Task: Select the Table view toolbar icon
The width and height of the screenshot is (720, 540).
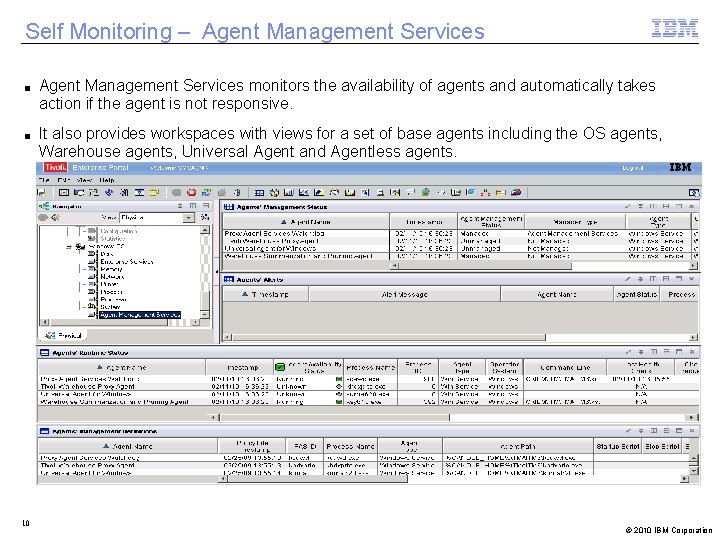Action: [259, 192]
